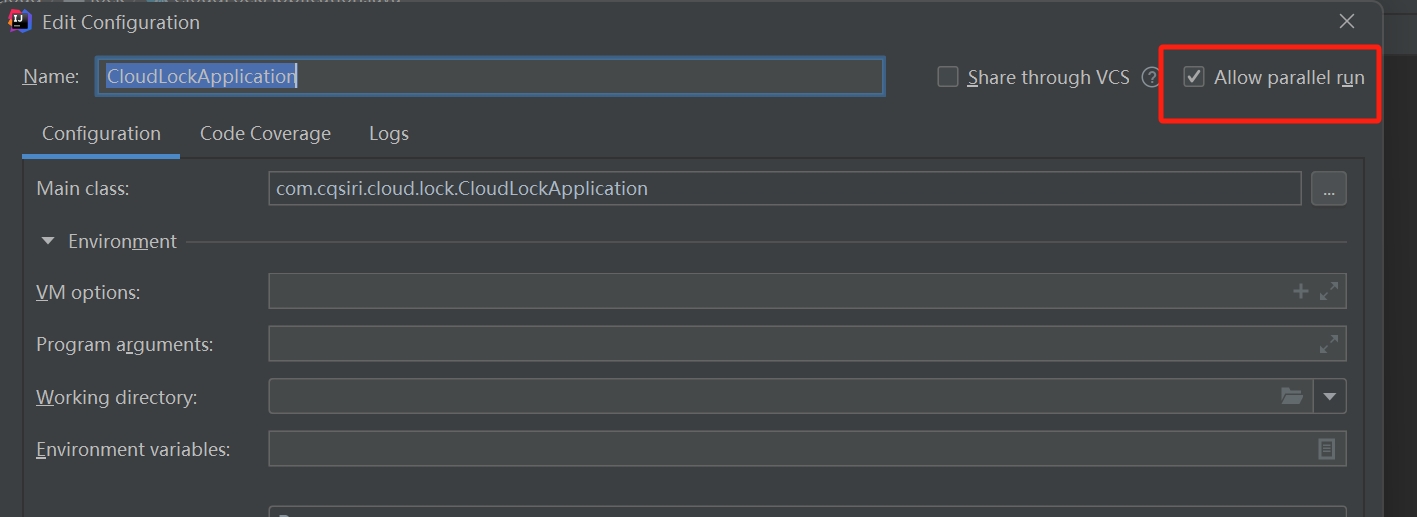Expand the Program arguments field editor

[x=1328, y=344]
